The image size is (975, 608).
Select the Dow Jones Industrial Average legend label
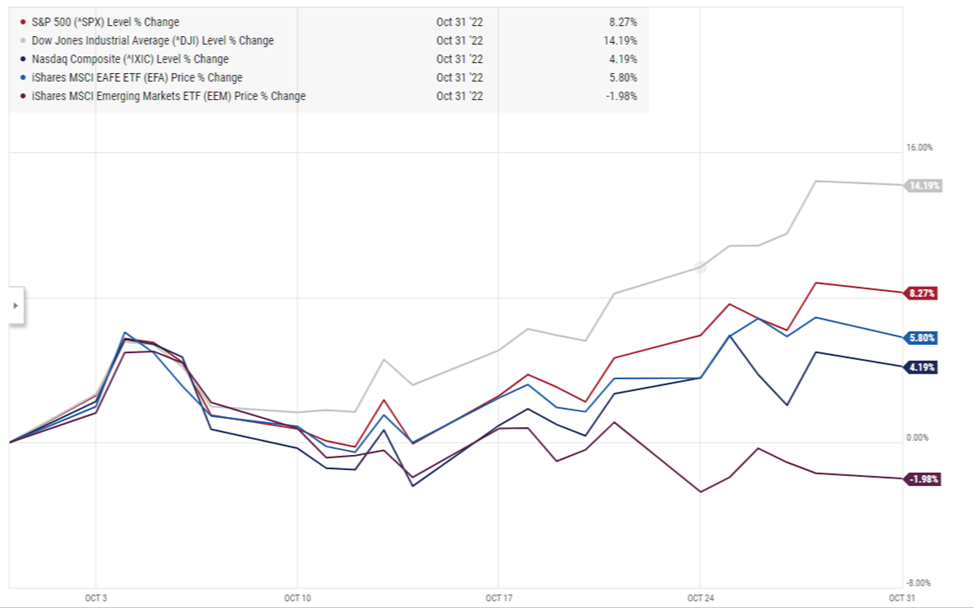(153, 41)
